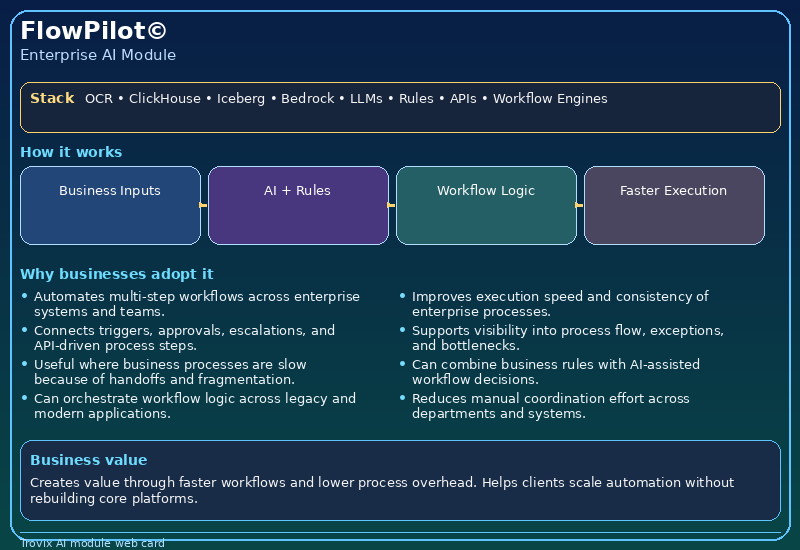Click the Business value heading
Image resolution: width=800 pixels, height=550 pixels.
coord(88,460)
